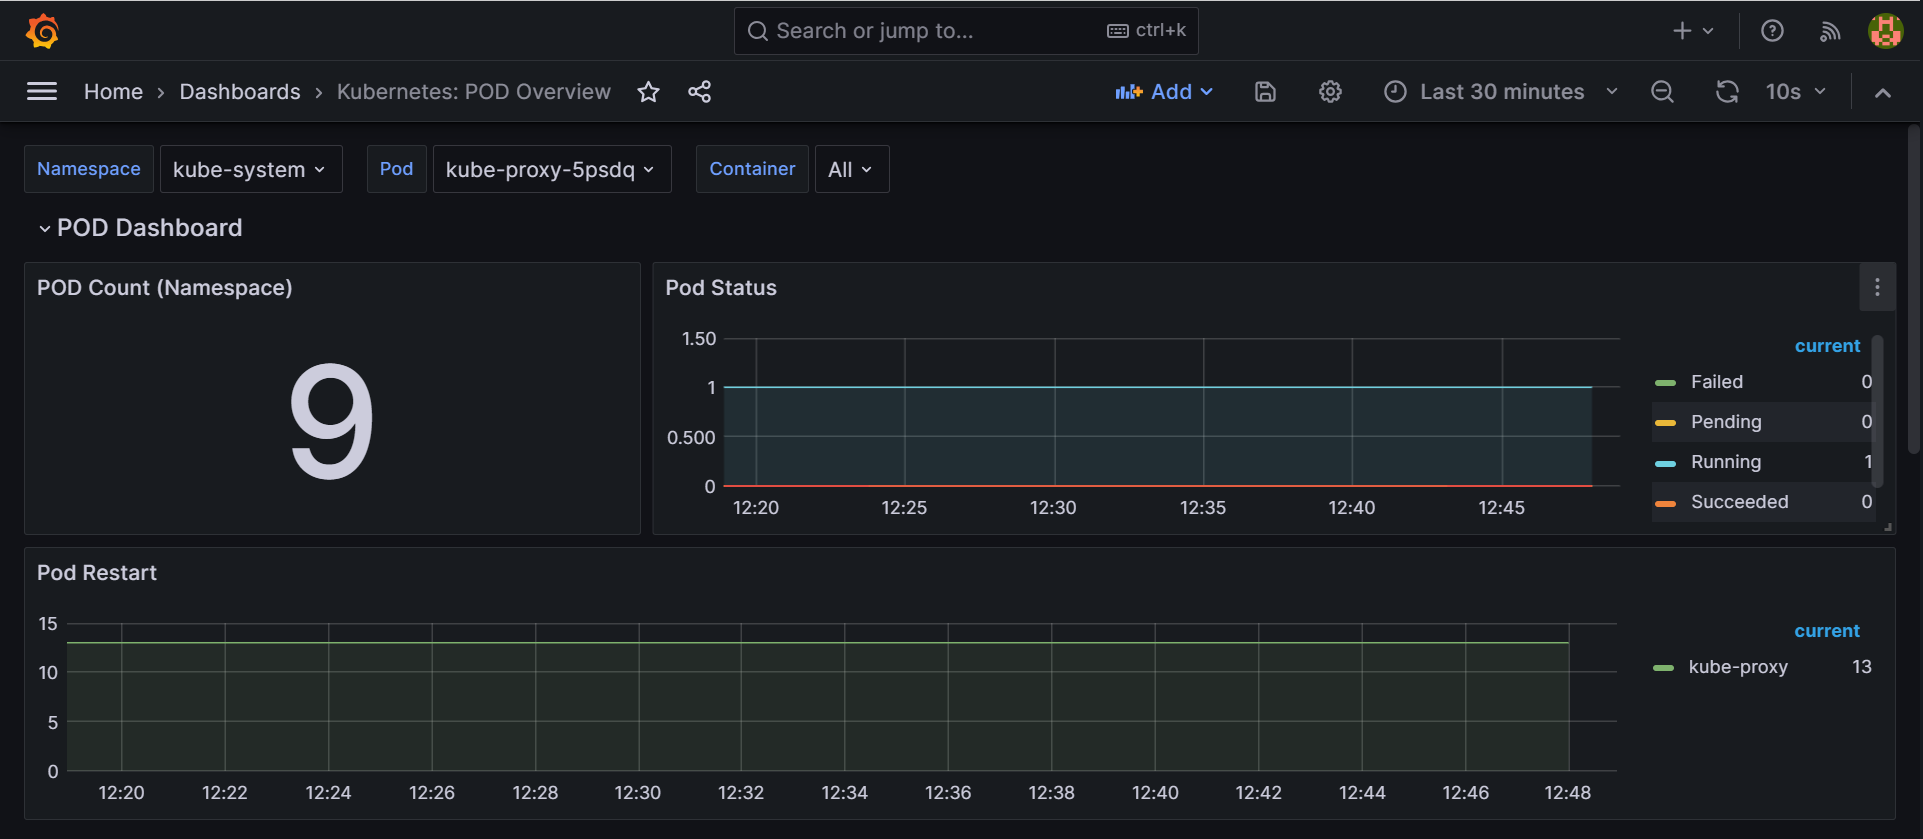This screenshot has height=839, width=1923.
Task: Click the kube-proxy current value 13
Action: coord(1861,667)
